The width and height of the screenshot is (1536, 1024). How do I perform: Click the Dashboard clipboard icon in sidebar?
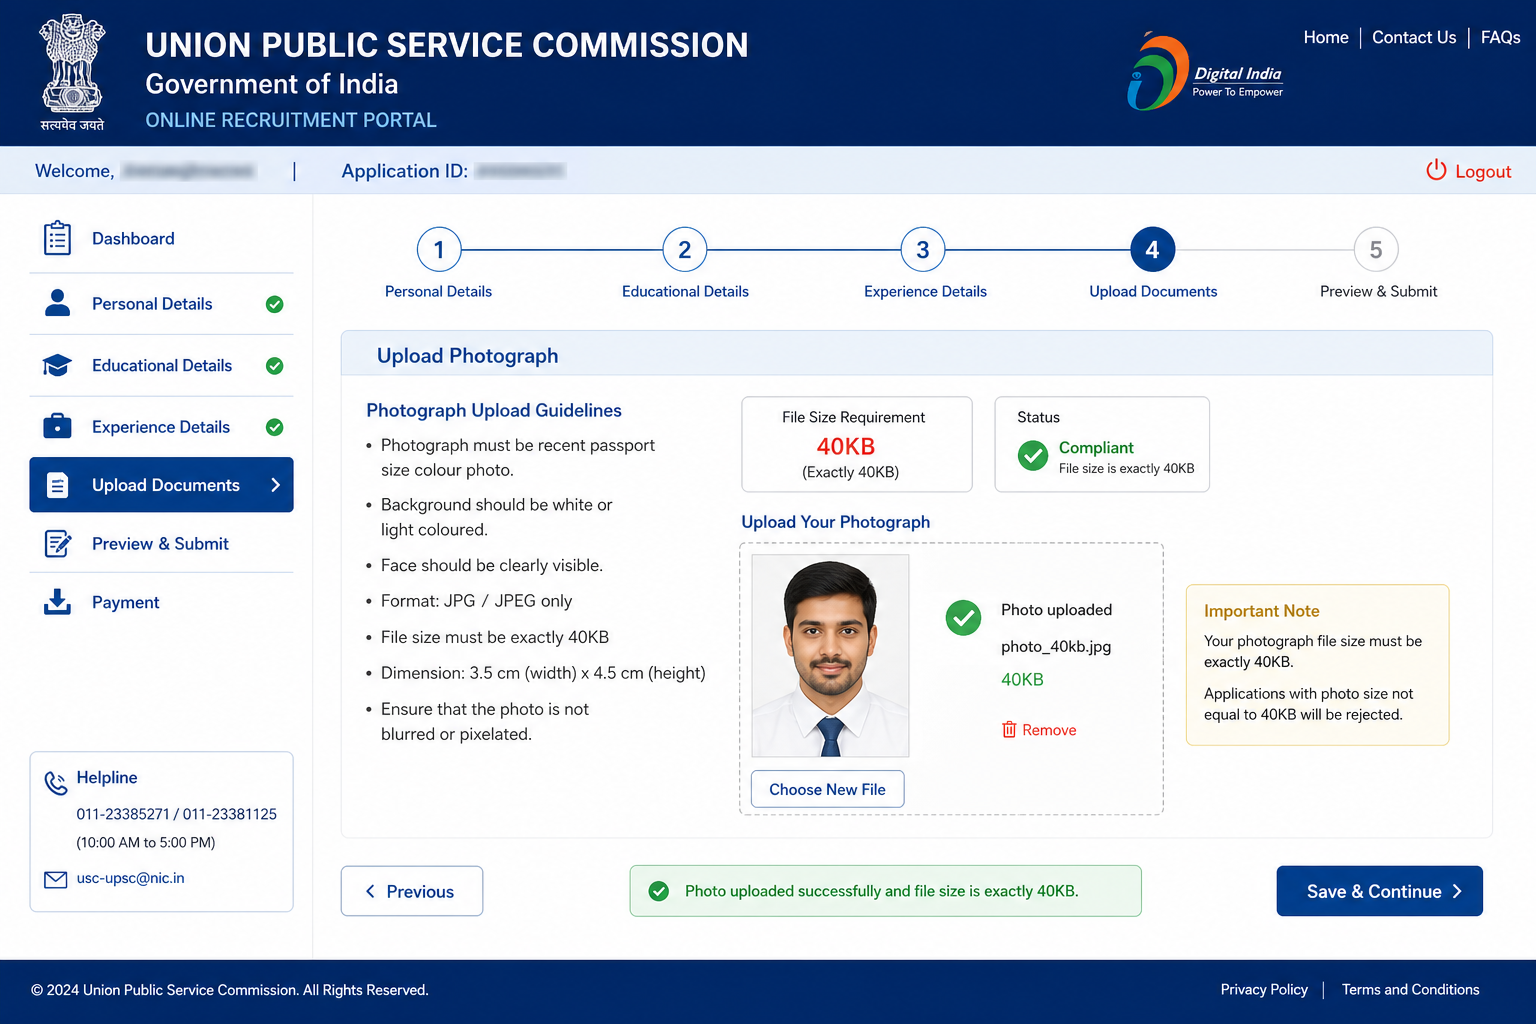pos(57,238)
